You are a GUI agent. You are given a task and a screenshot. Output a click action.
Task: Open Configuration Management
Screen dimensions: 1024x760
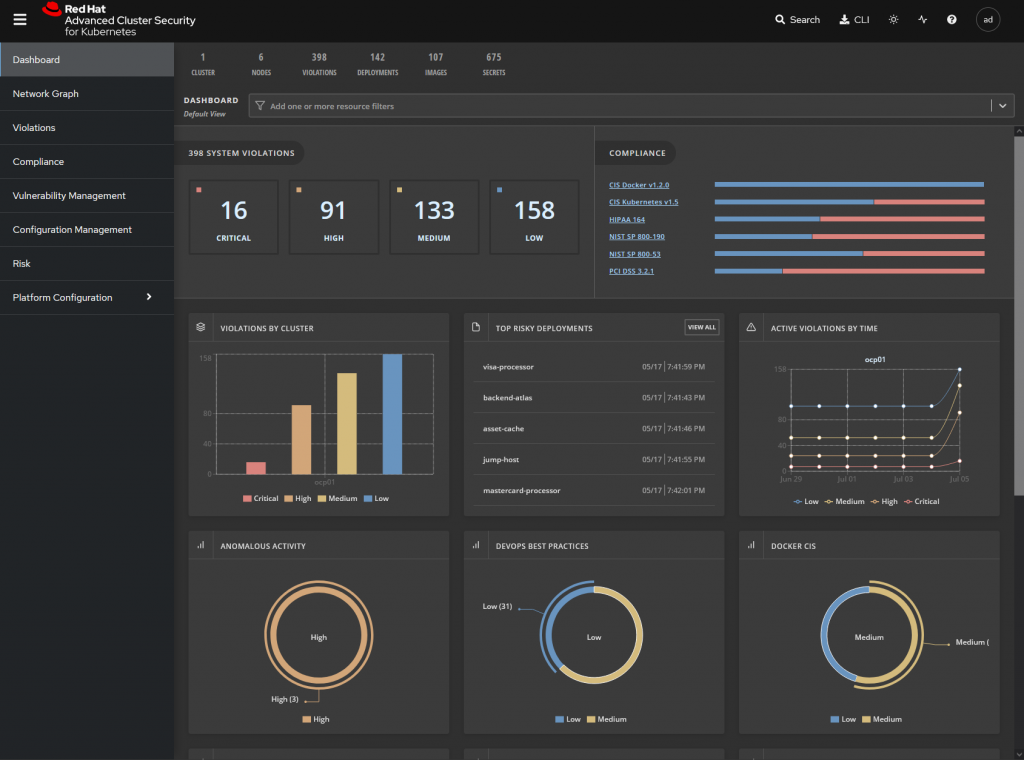pos(87,229)
